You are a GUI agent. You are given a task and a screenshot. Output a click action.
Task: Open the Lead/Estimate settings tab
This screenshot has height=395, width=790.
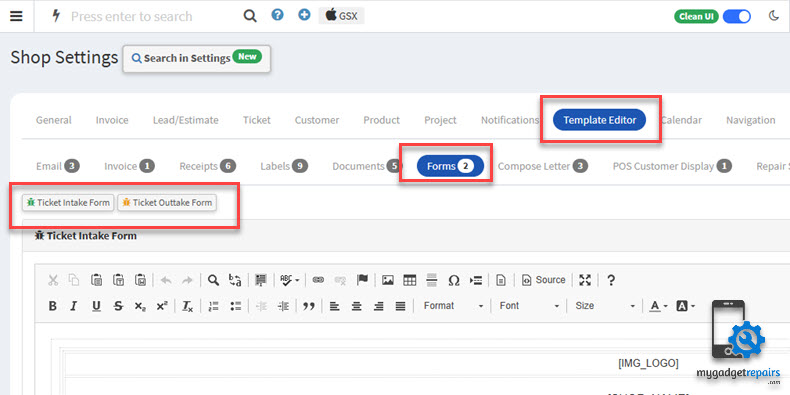(x=185, y=120)
